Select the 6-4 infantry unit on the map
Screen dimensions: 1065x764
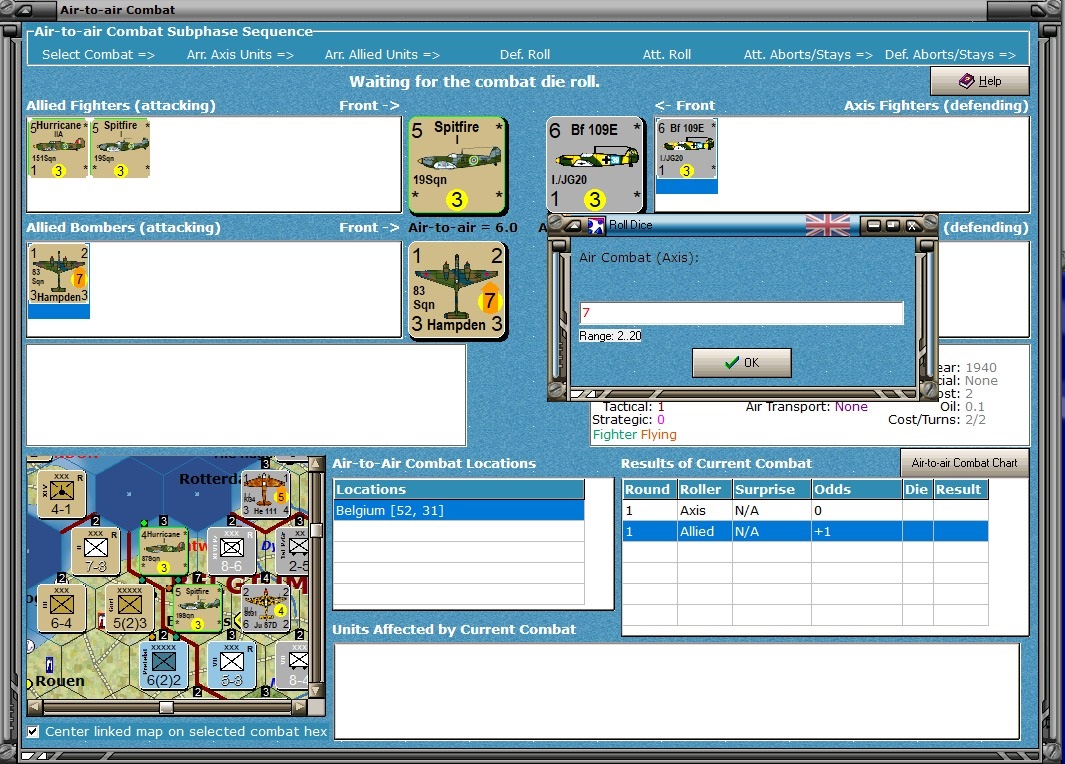pyautogui.click(x=61, y=608)
